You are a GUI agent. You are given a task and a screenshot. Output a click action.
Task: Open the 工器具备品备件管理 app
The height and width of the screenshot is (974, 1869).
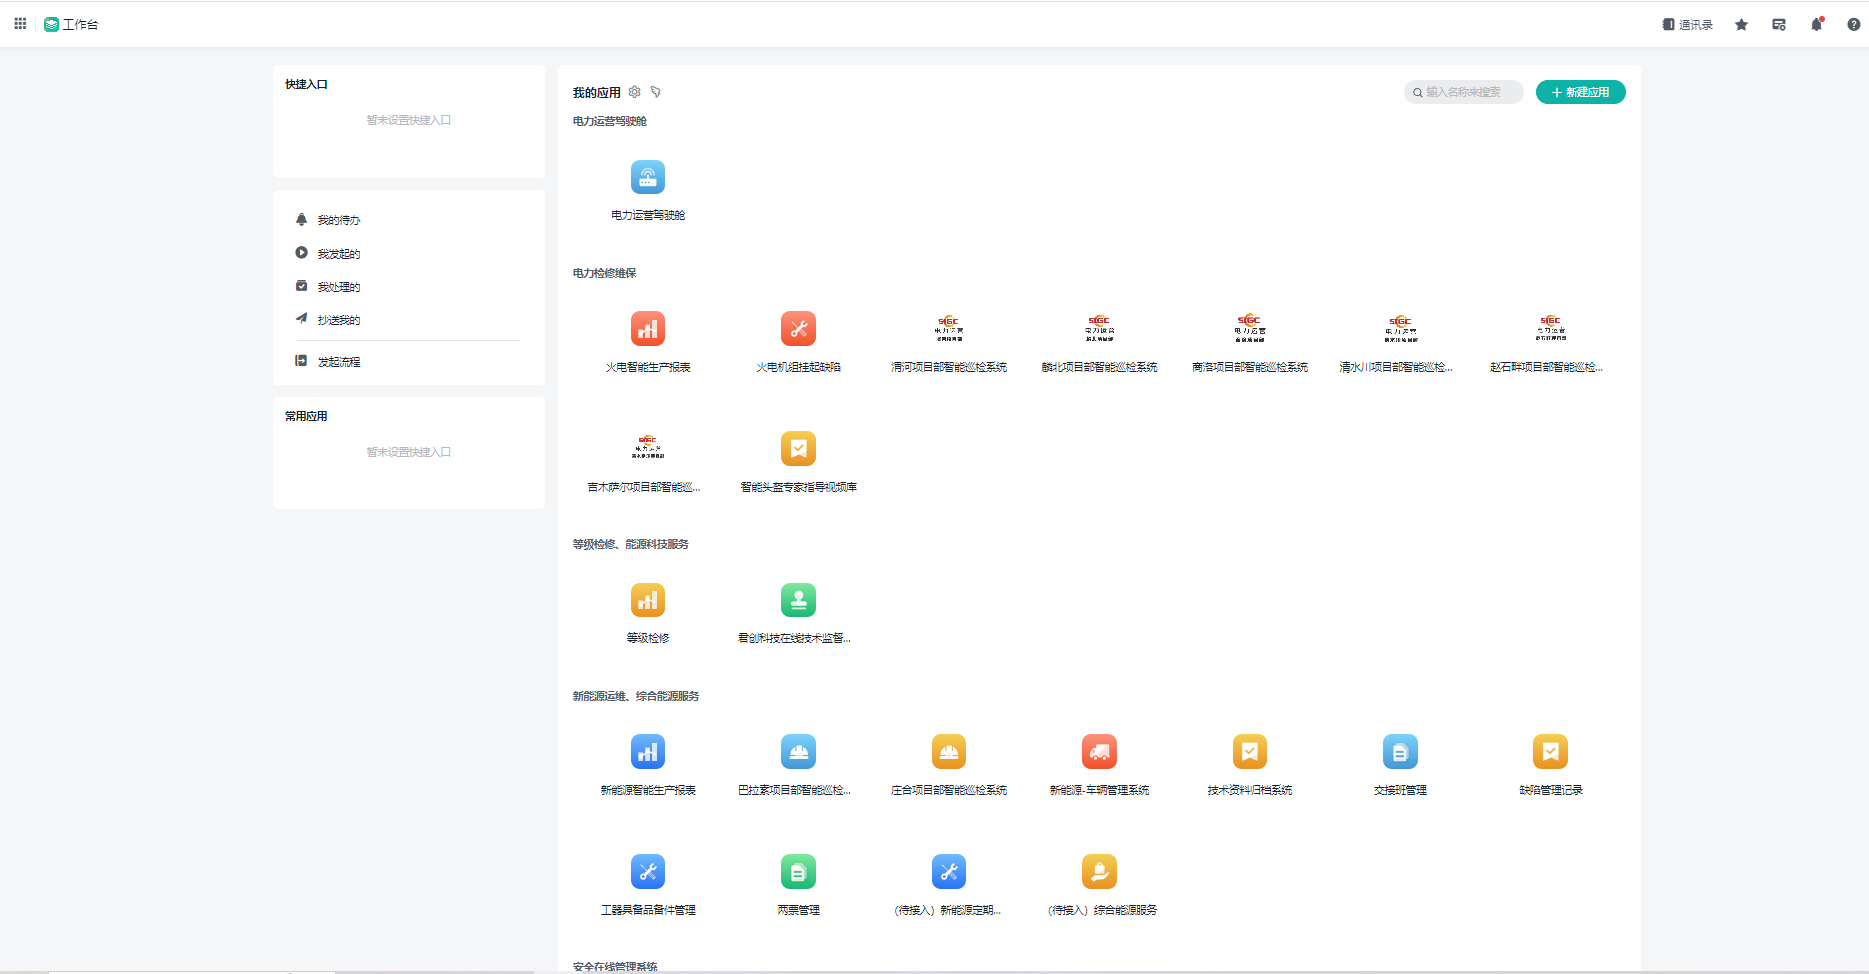click(x=647, y=872)
